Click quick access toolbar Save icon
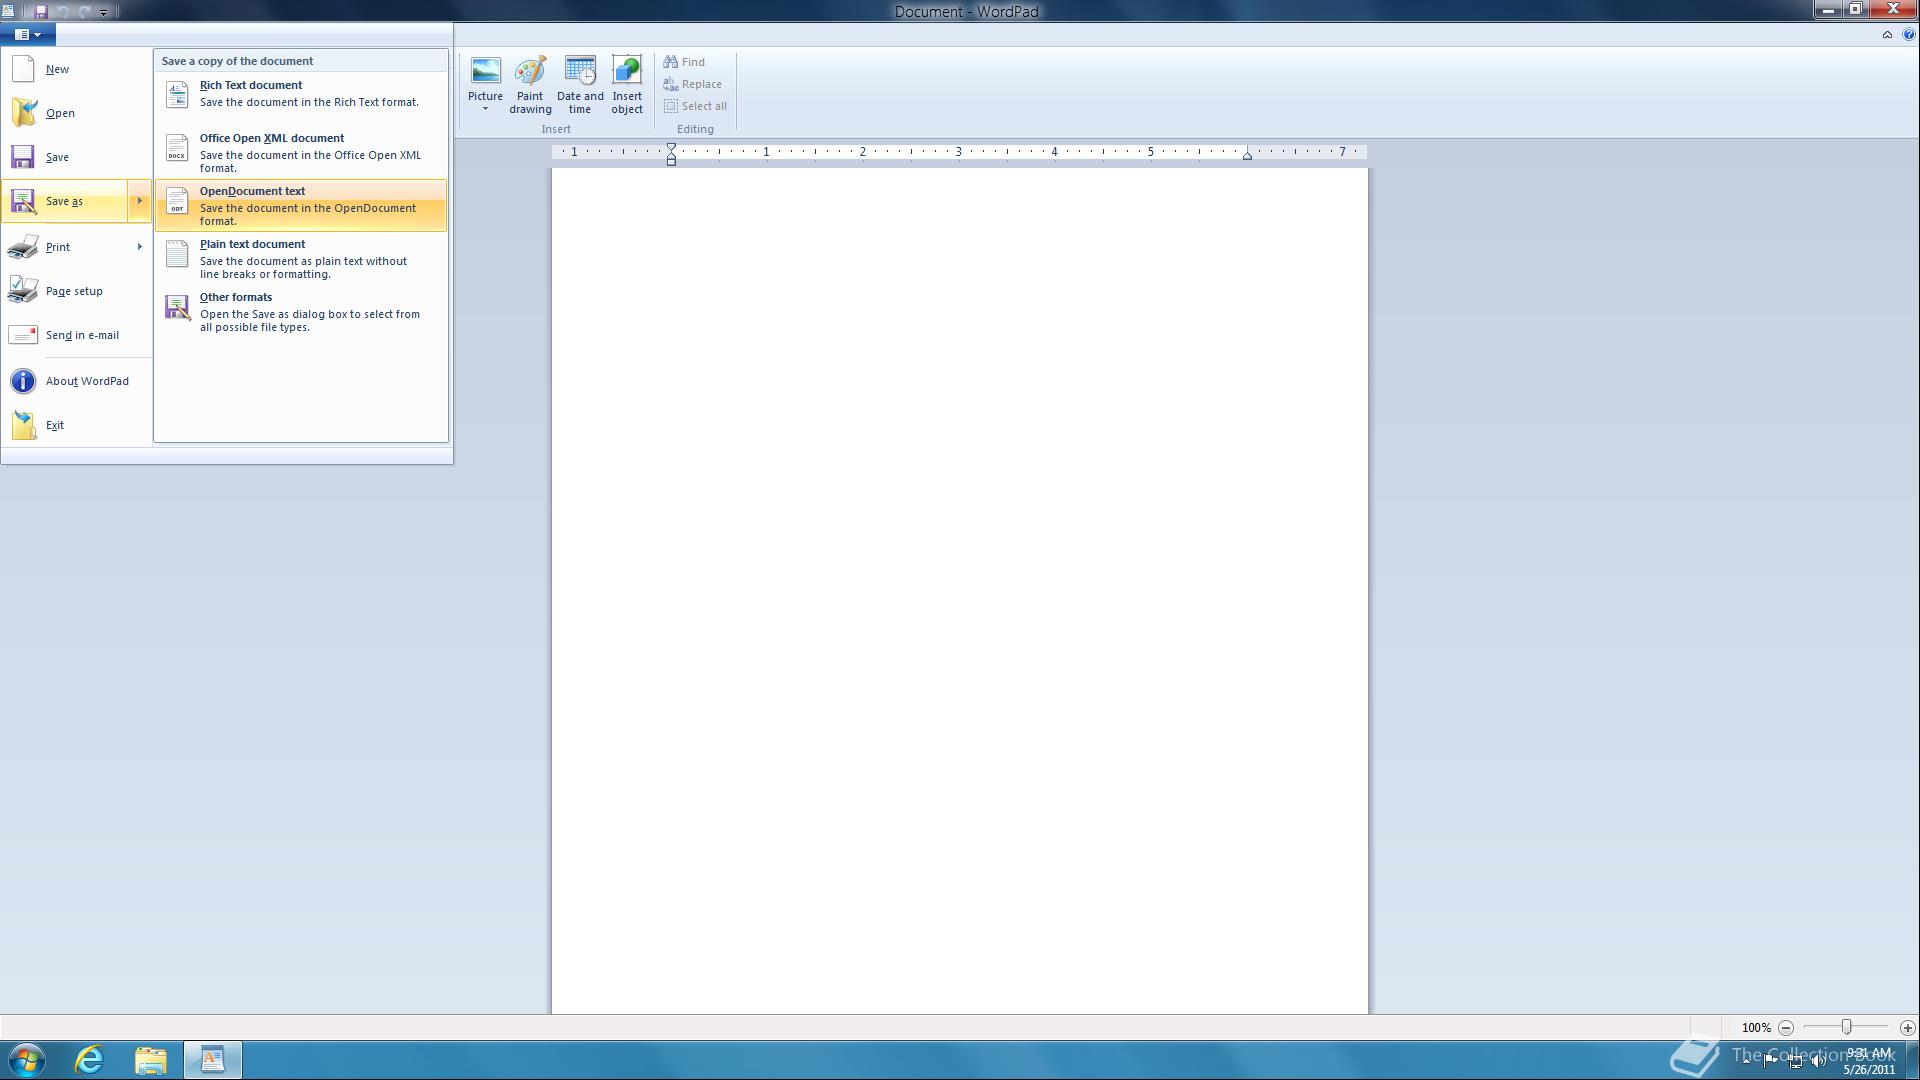 click(41, 11)
